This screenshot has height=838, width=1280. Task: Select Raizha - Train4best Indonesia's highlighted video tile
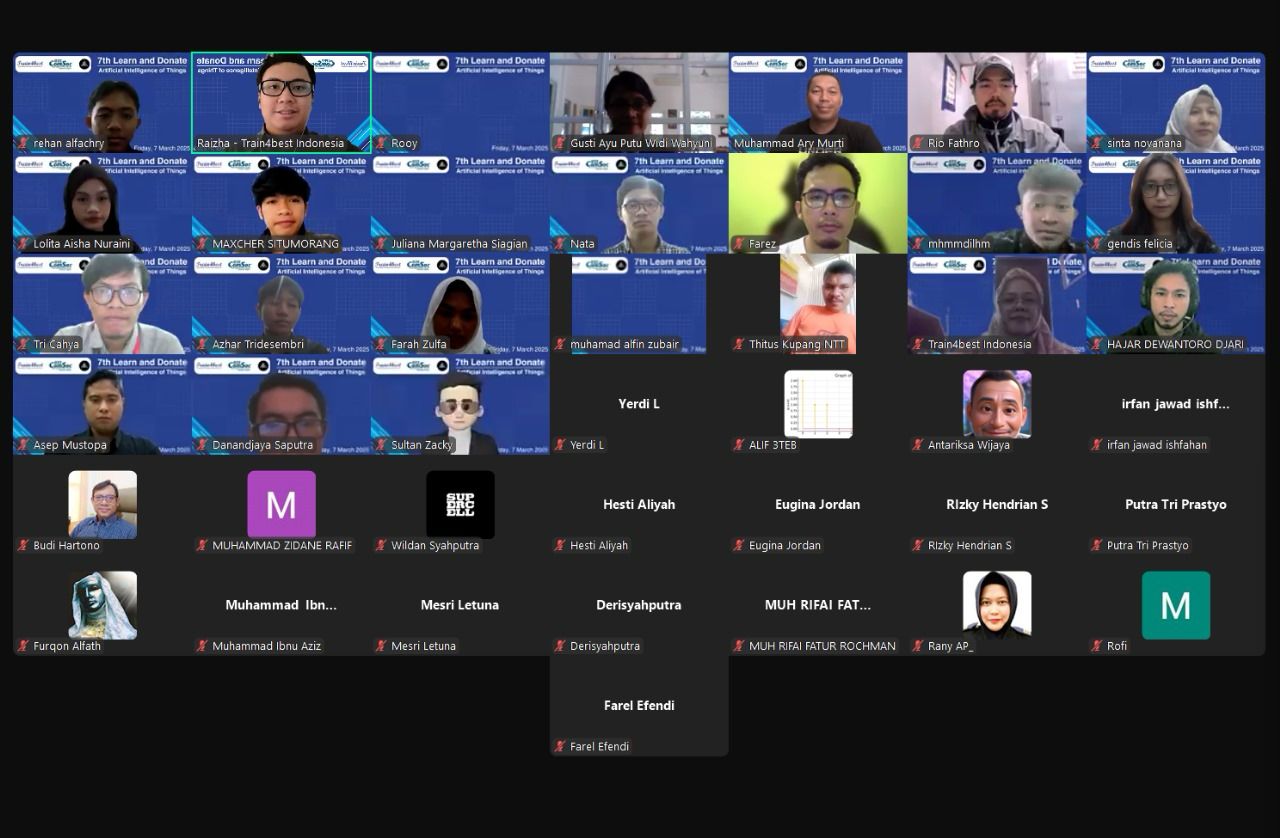click(281, 100)
